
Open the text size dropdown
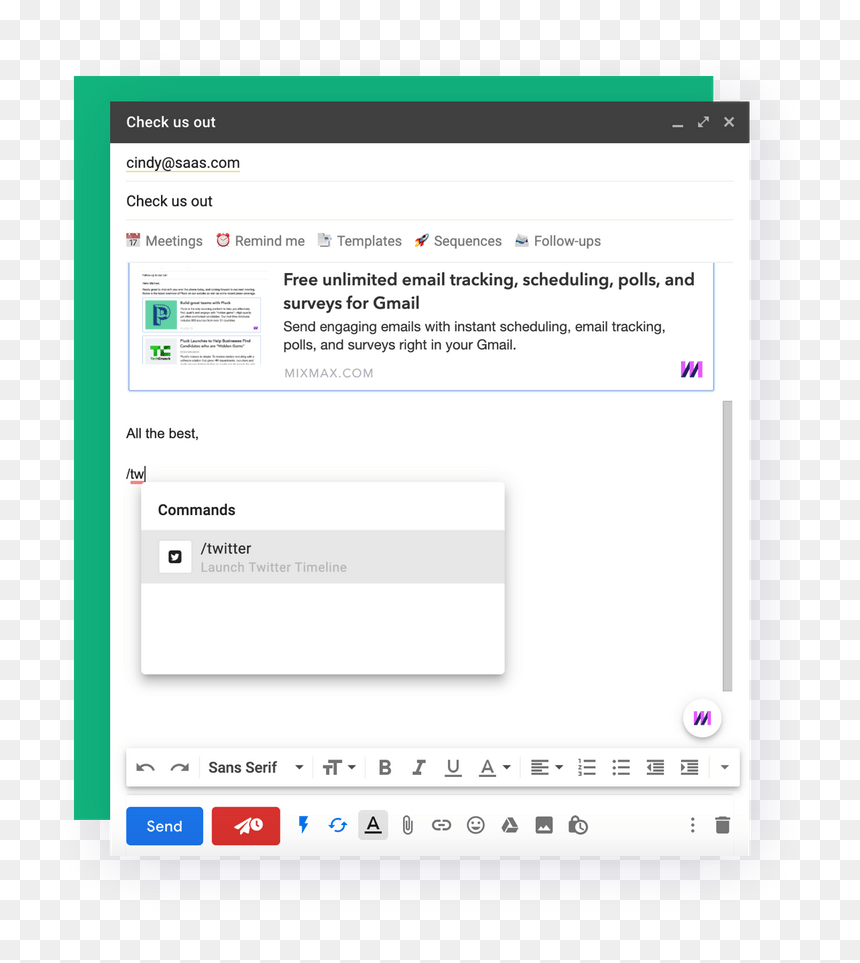(x=339, y=768)
